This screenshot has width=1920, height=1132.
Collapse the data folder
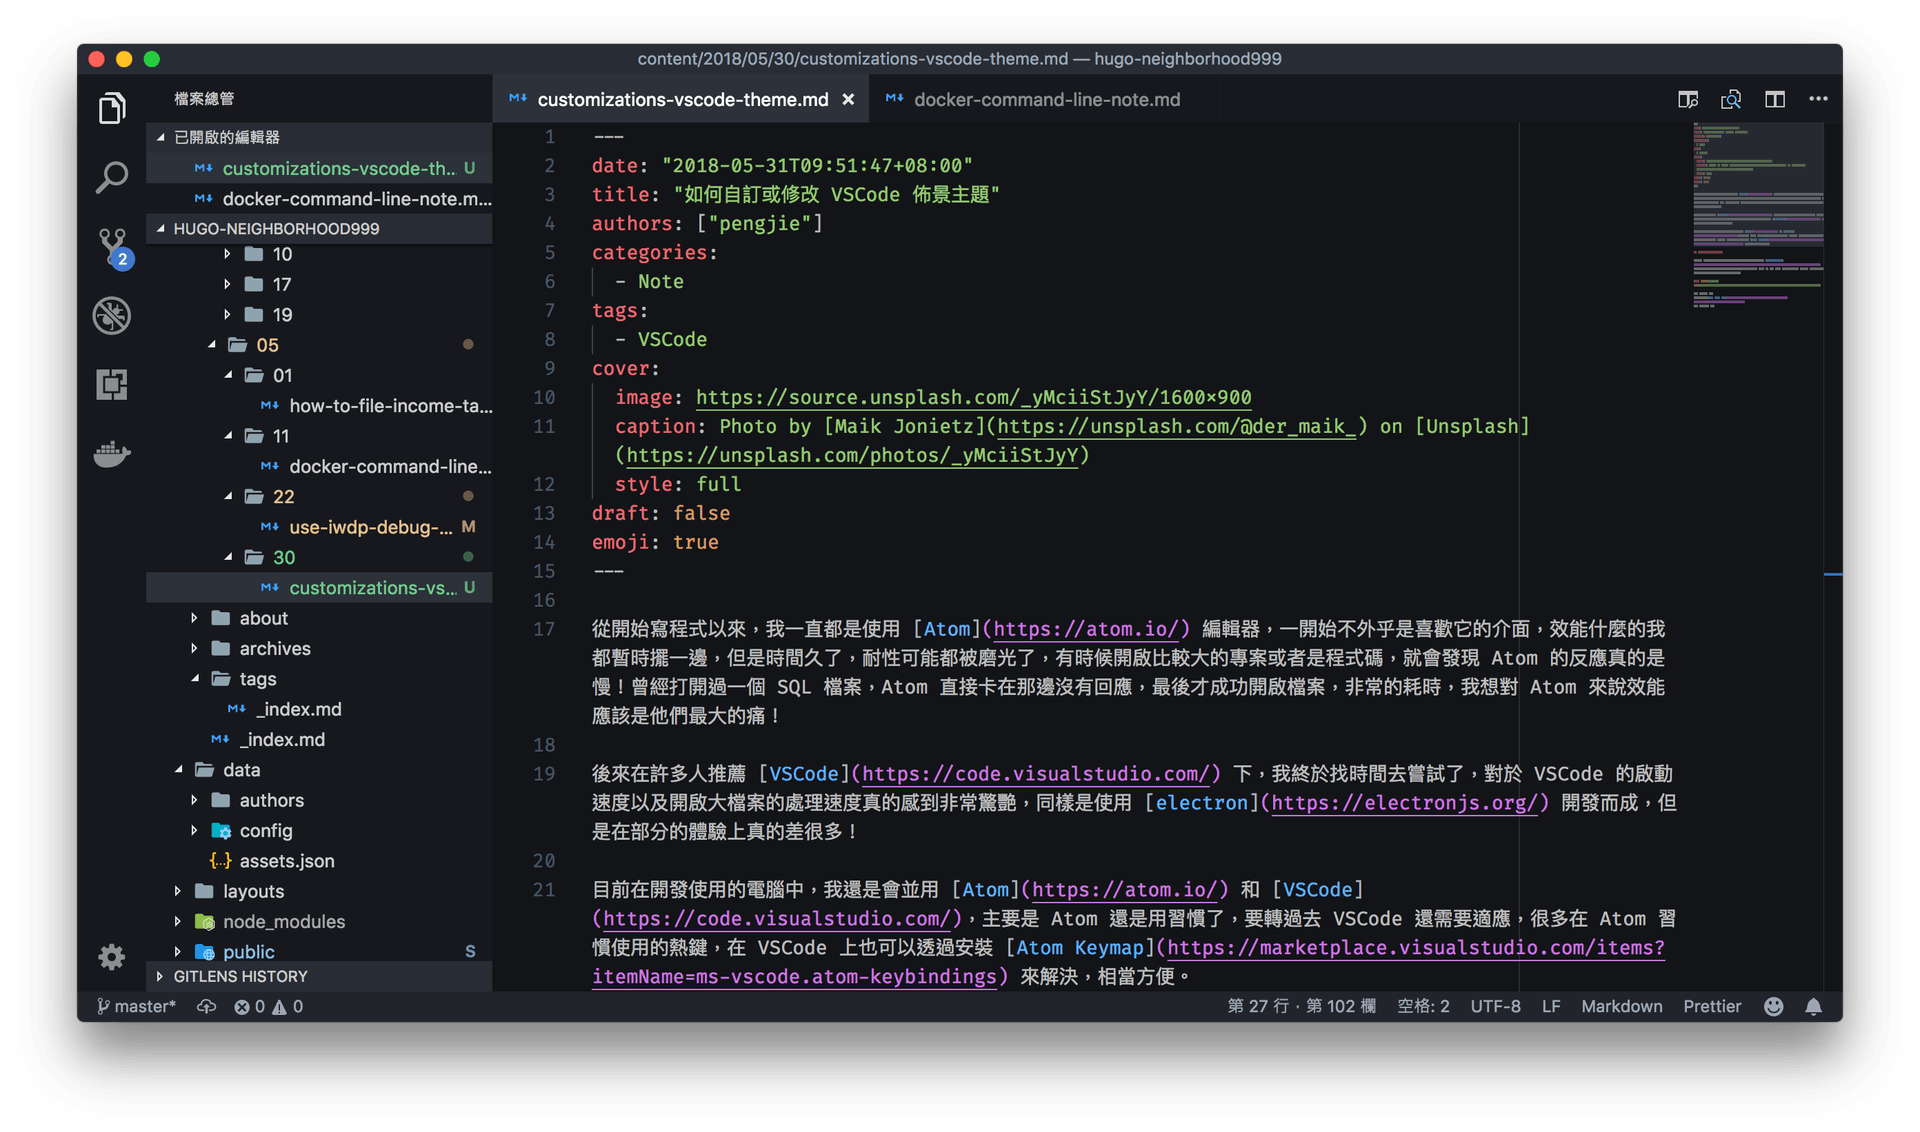click(x=319, y=770)
